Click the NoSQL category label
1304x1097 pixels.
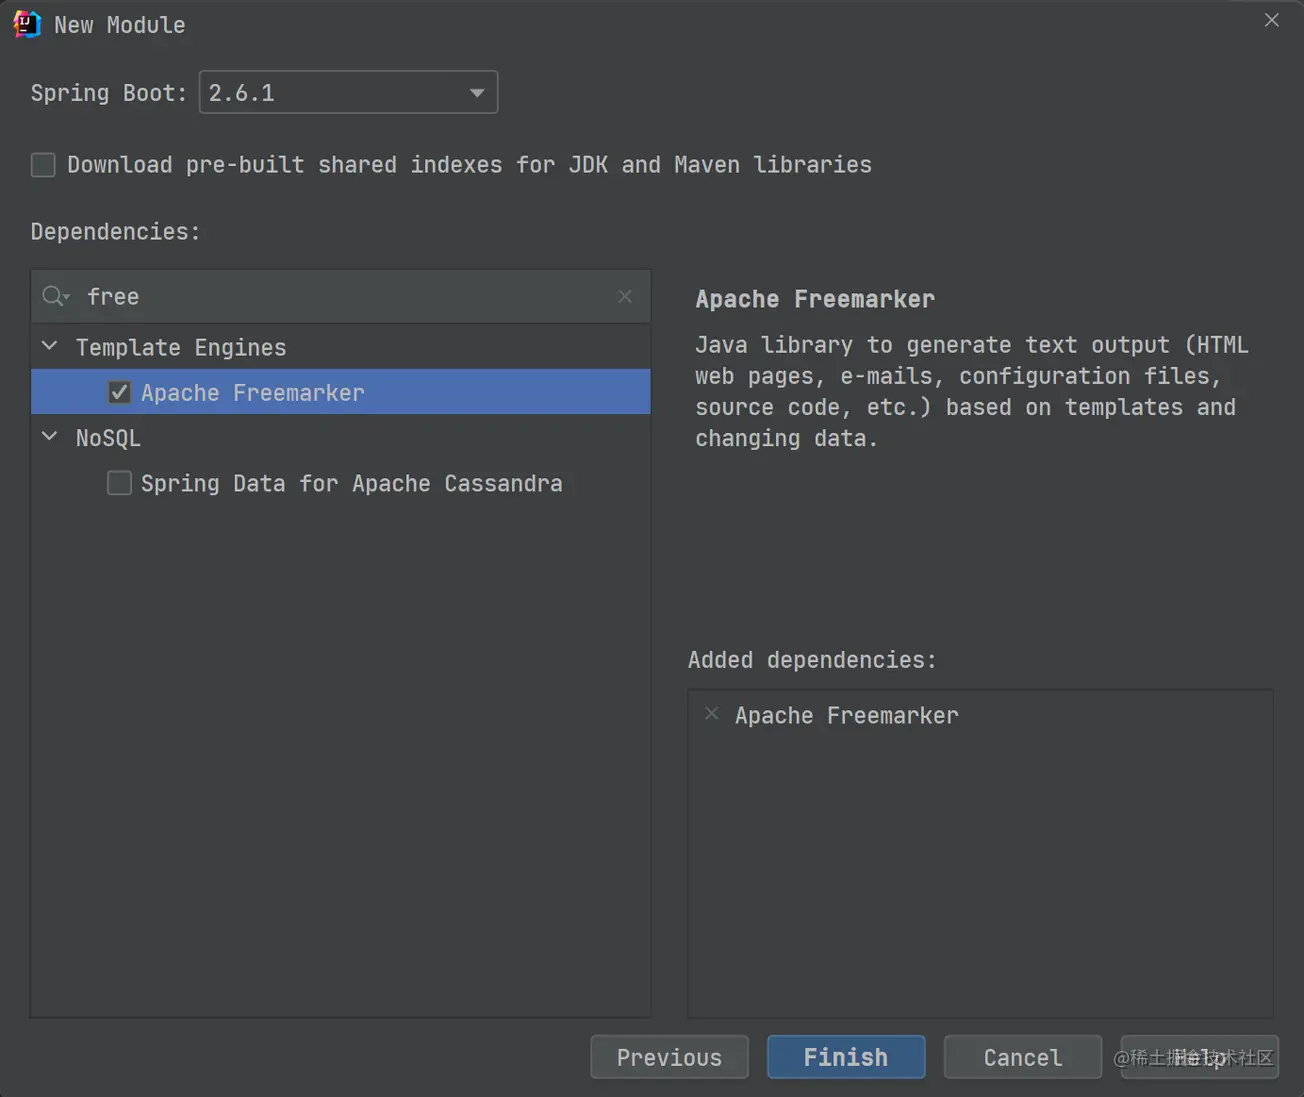pyautogui.click(x=108, y=438)
